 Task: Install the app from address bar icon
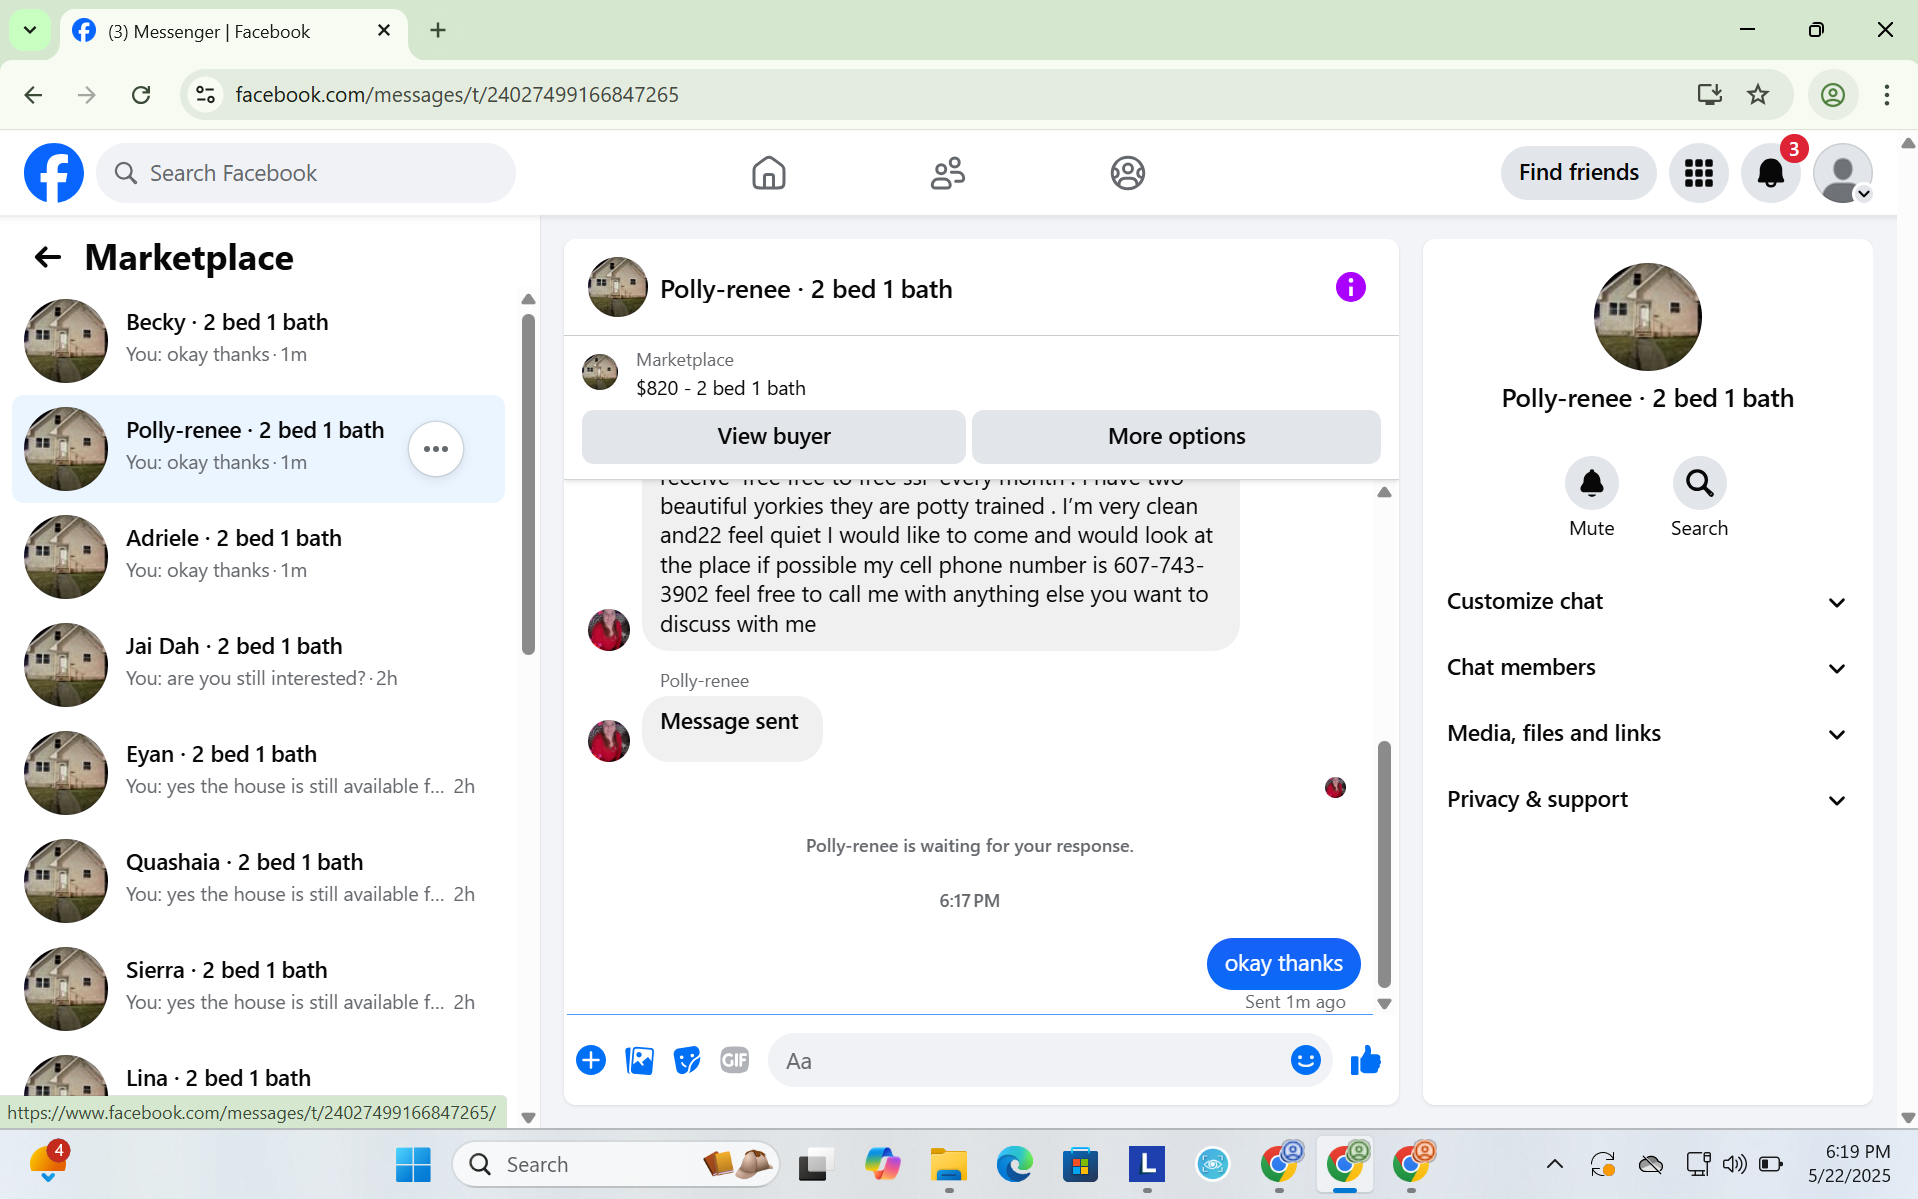click(x=1709, y=95)
